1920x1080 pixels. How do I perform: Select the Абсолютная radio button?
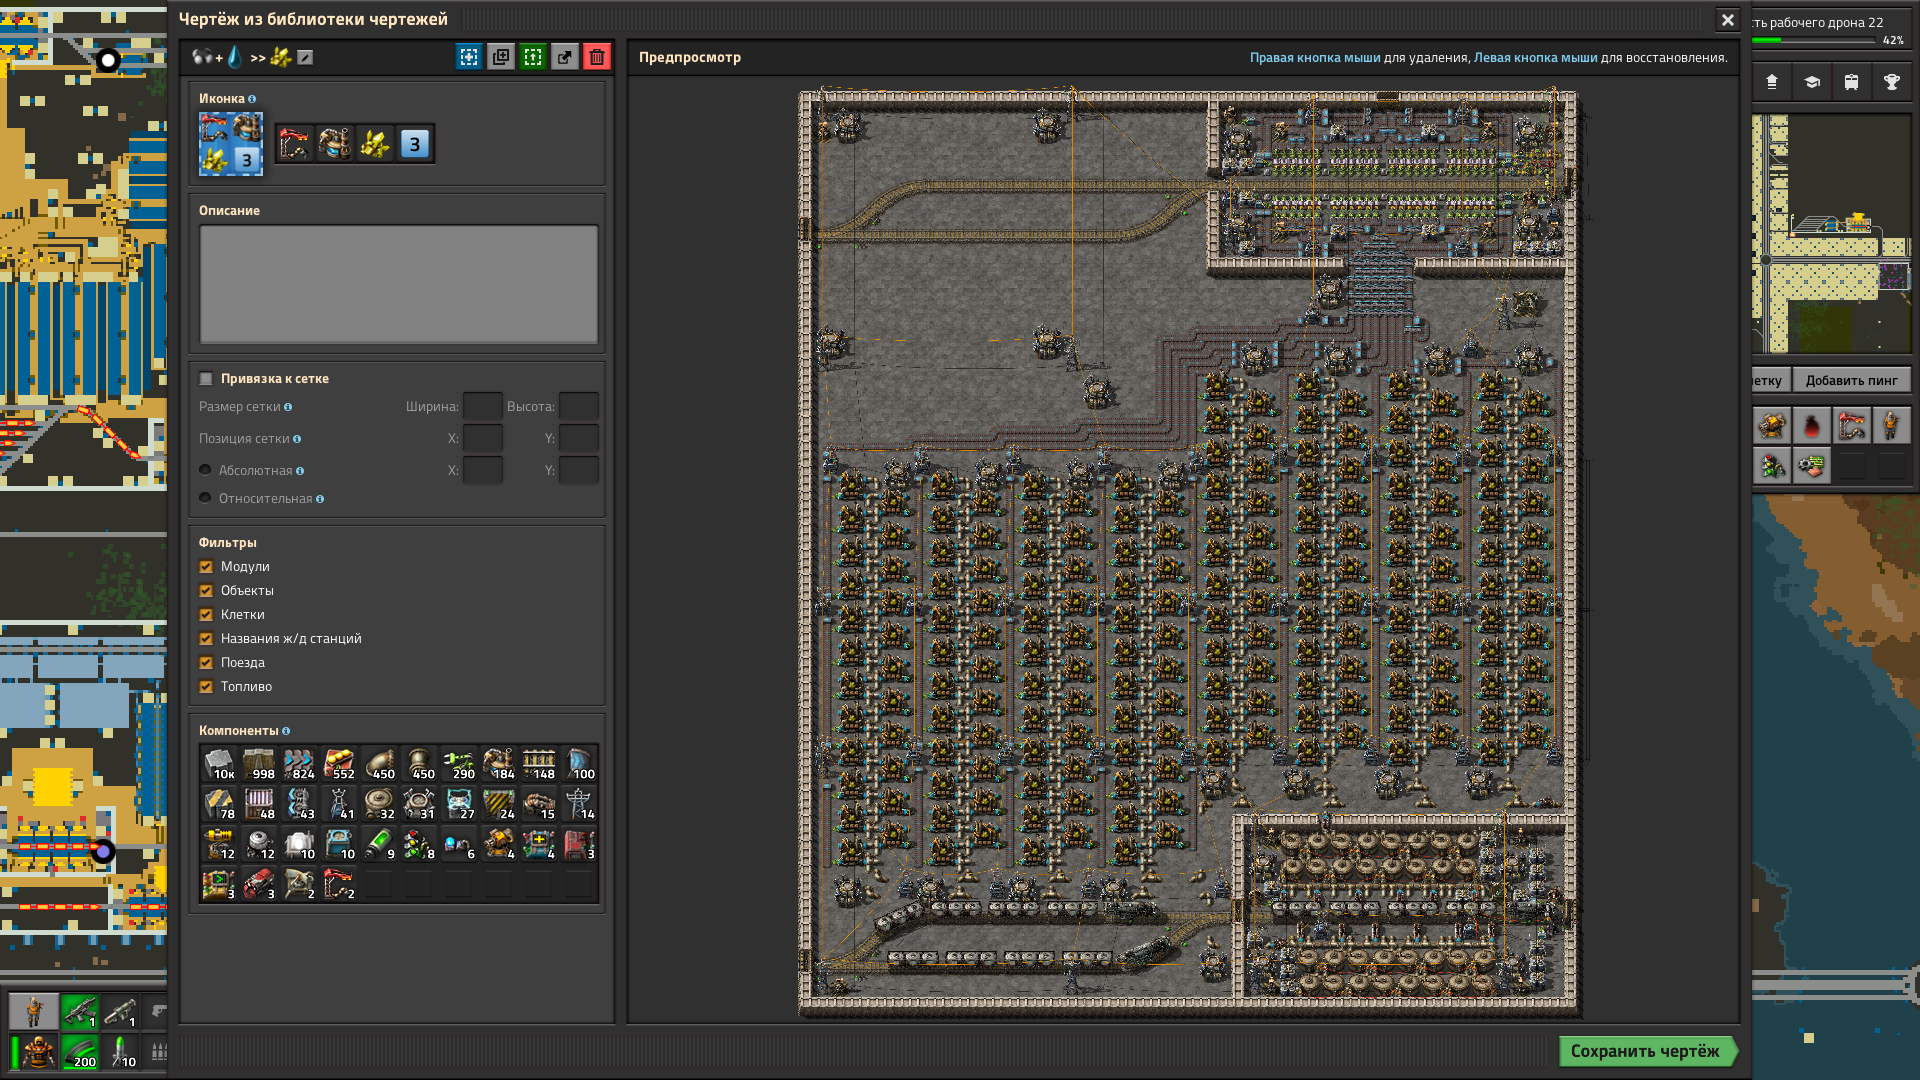point(205,470)
